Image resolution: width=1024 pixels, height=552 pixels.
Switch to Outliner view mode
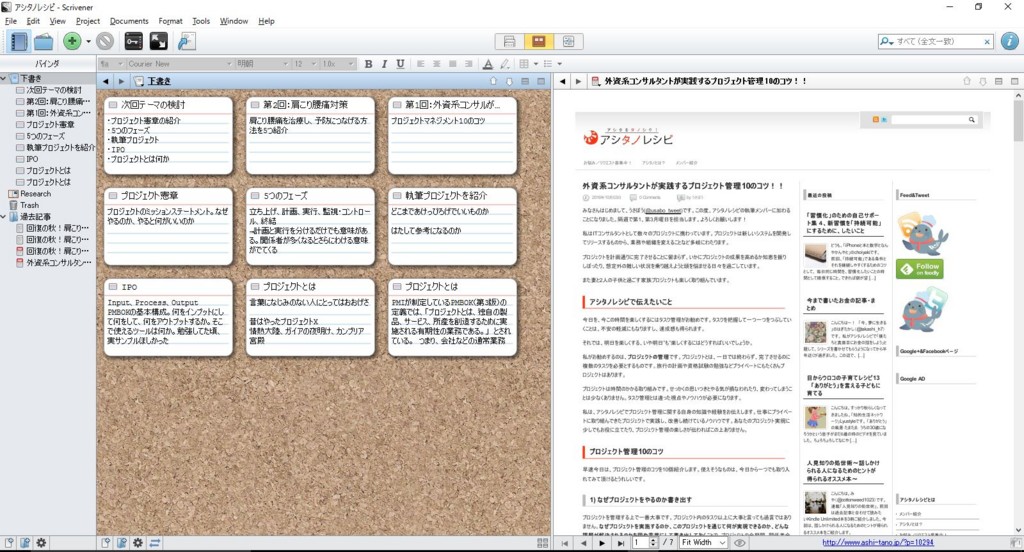pos(568,41)
